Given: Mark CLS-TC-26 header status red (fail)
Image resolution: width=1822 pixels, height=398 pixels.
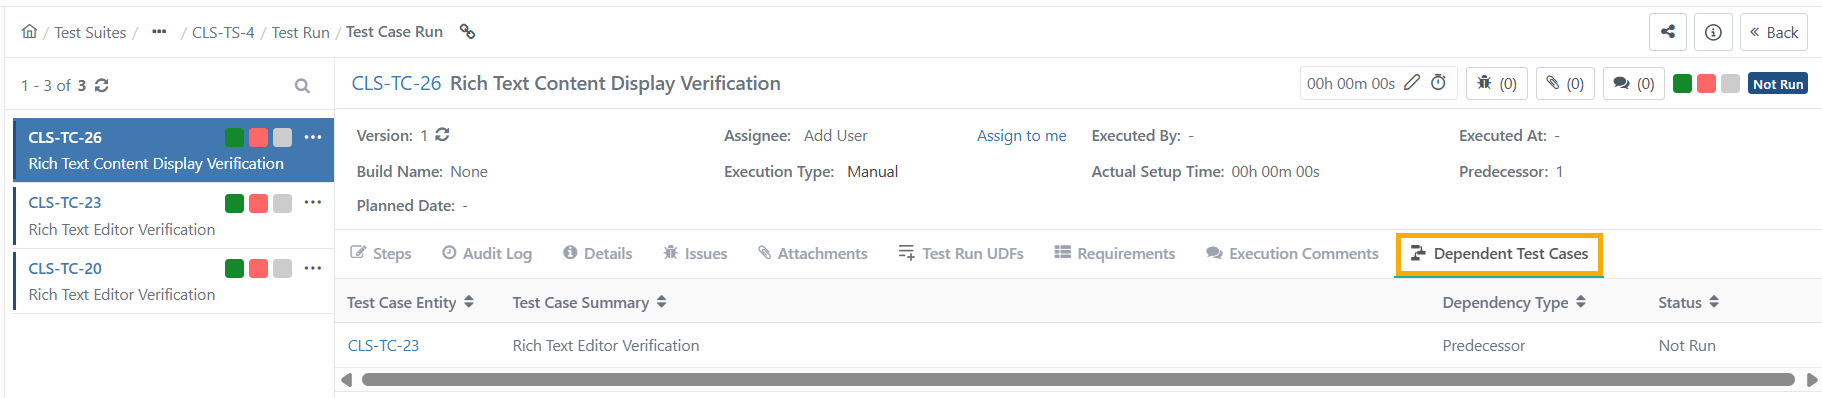Looking at the screenshot, I should 1707,84.
